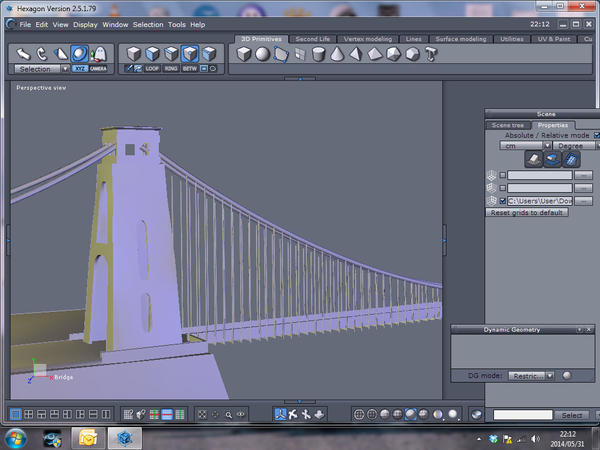600x450 pixels.
Task: Create 3D text primitive
Action: [x=431, y=54]
